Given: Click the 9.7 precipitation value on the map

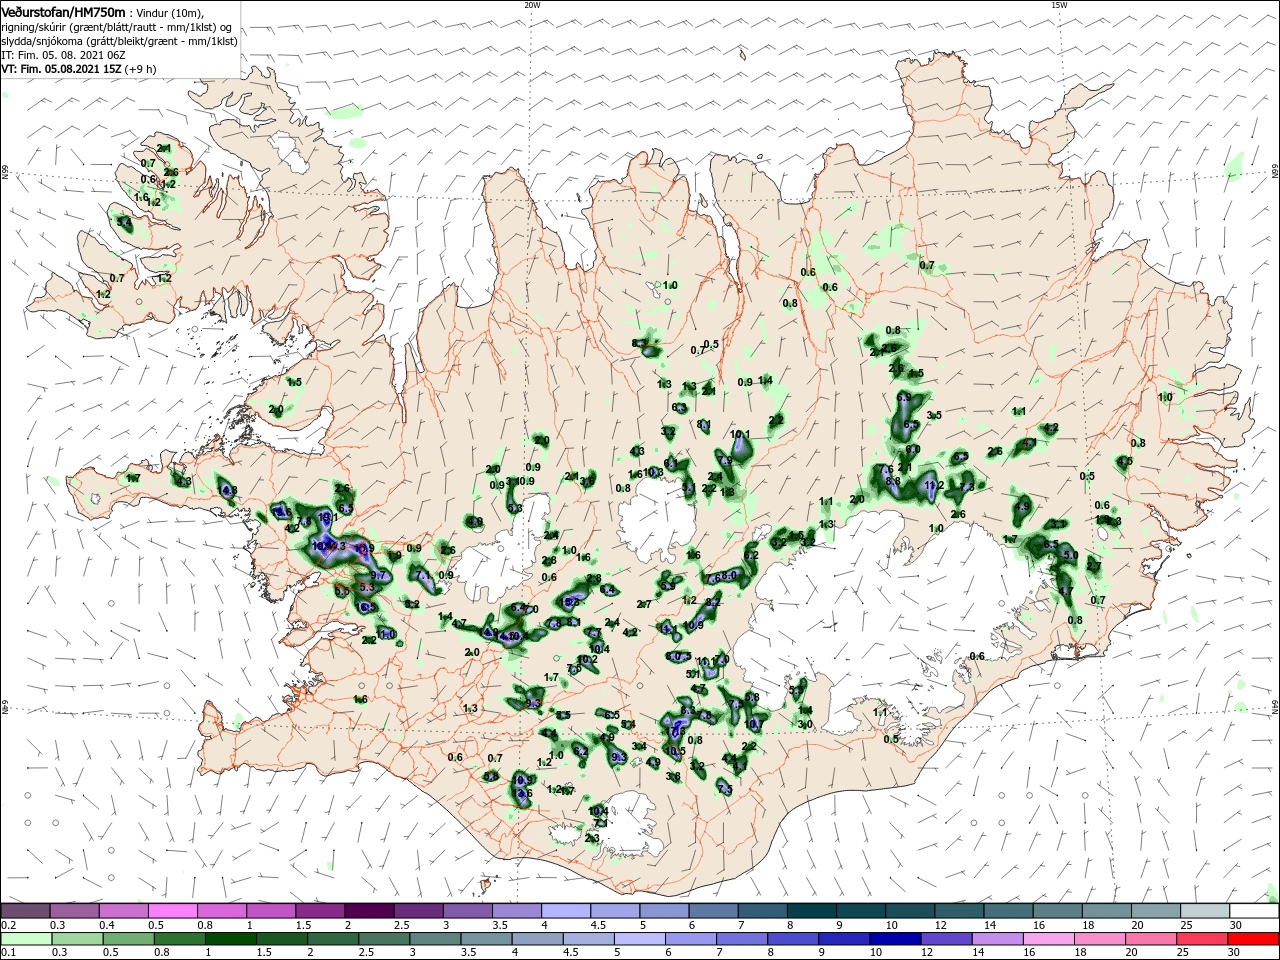Looking at the screenshot, I should click(x=379, y=576).
